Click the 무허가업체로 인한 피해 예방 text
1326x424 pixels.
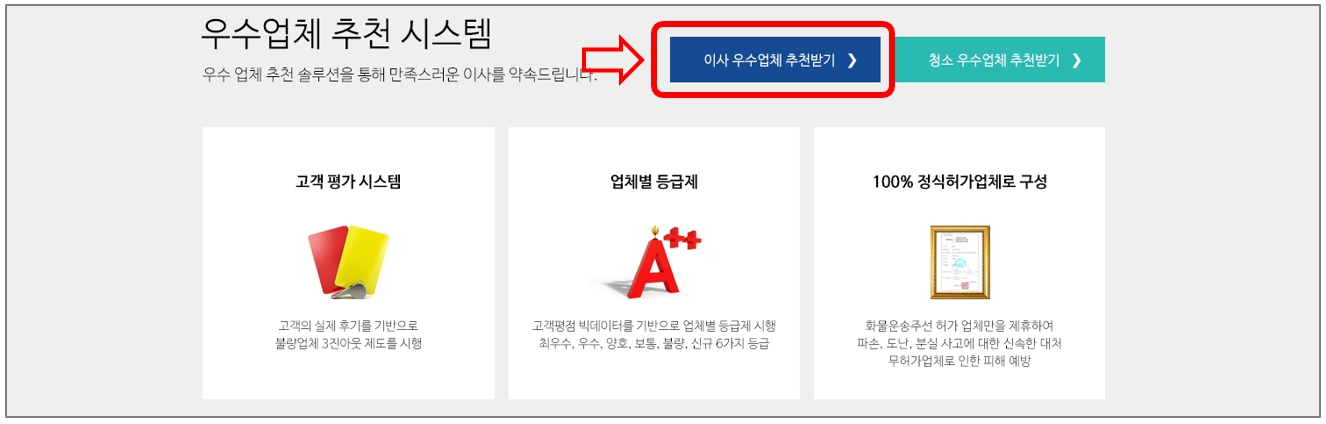pos(959,361)
